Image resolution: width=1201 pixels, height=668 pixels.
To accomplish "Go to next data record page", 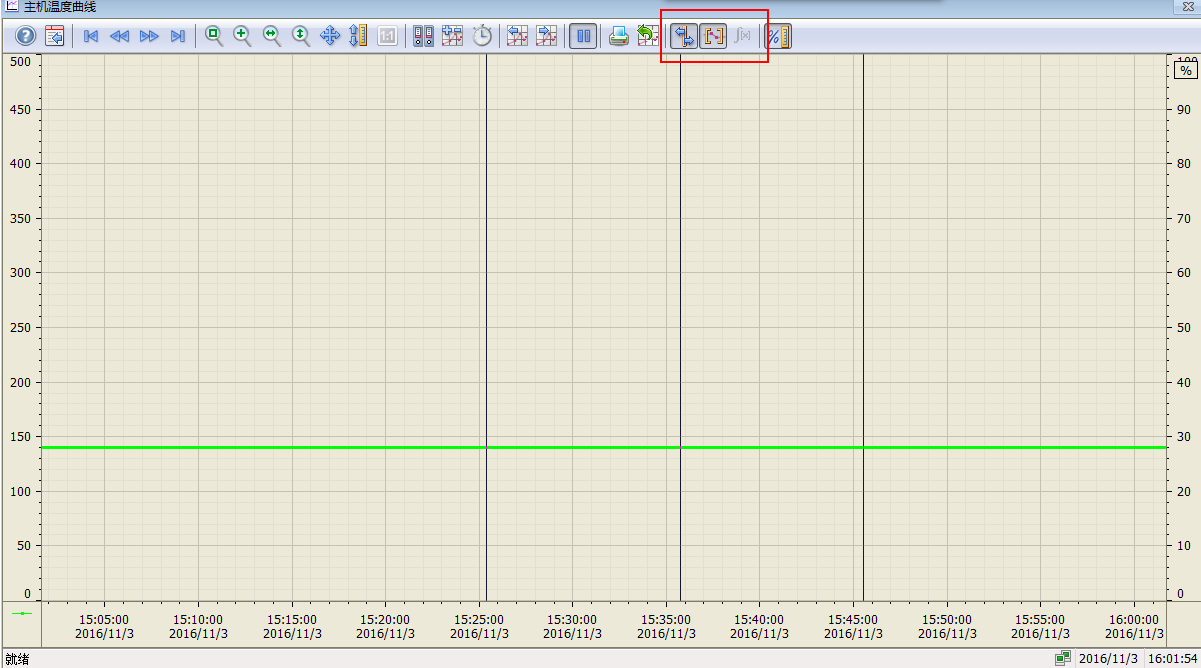I will tap(149, 37).
